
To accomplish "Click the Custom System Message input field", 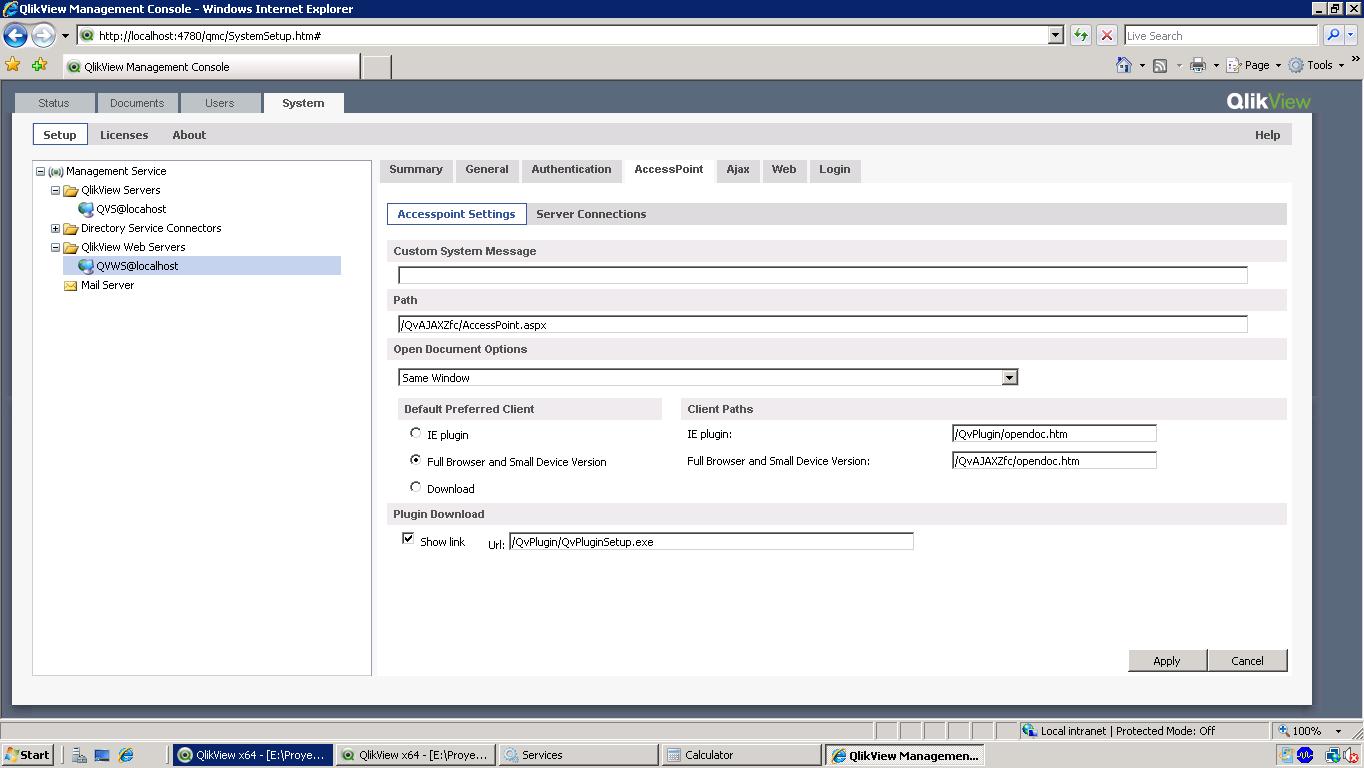I will [823, 275].
